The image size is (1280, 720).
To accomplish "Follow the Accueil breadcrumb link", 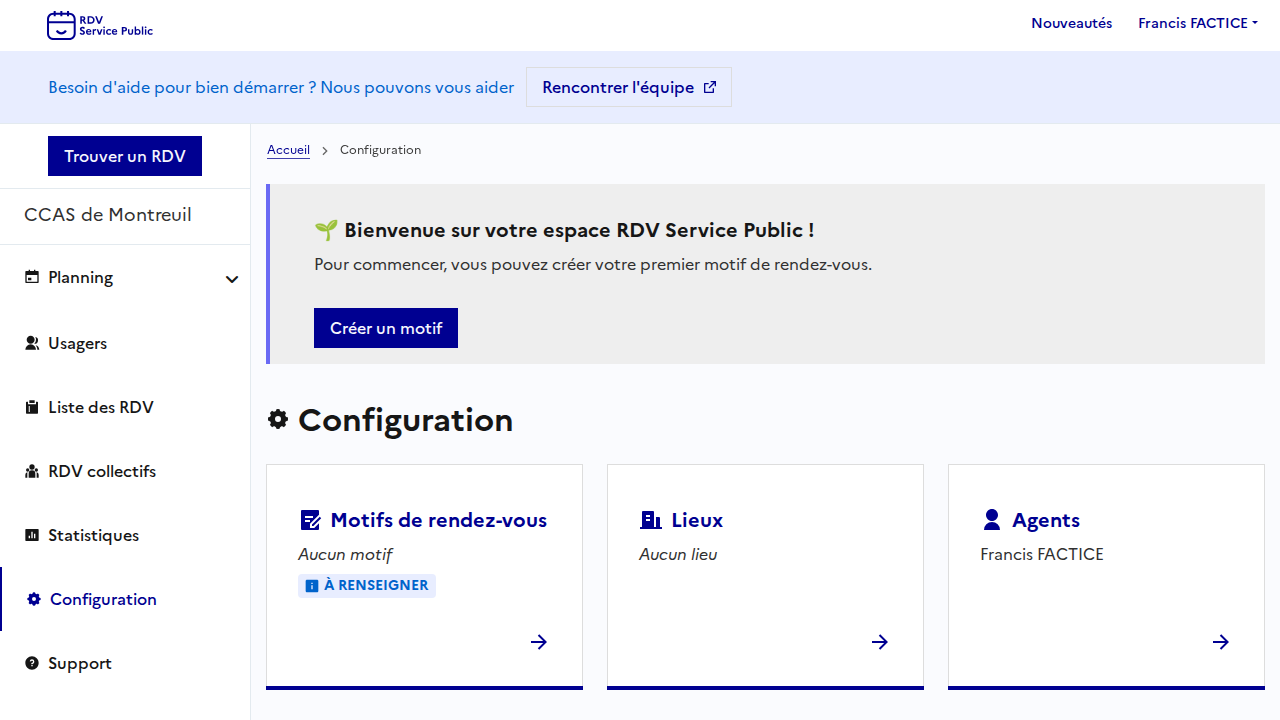I will click(288, 150).
